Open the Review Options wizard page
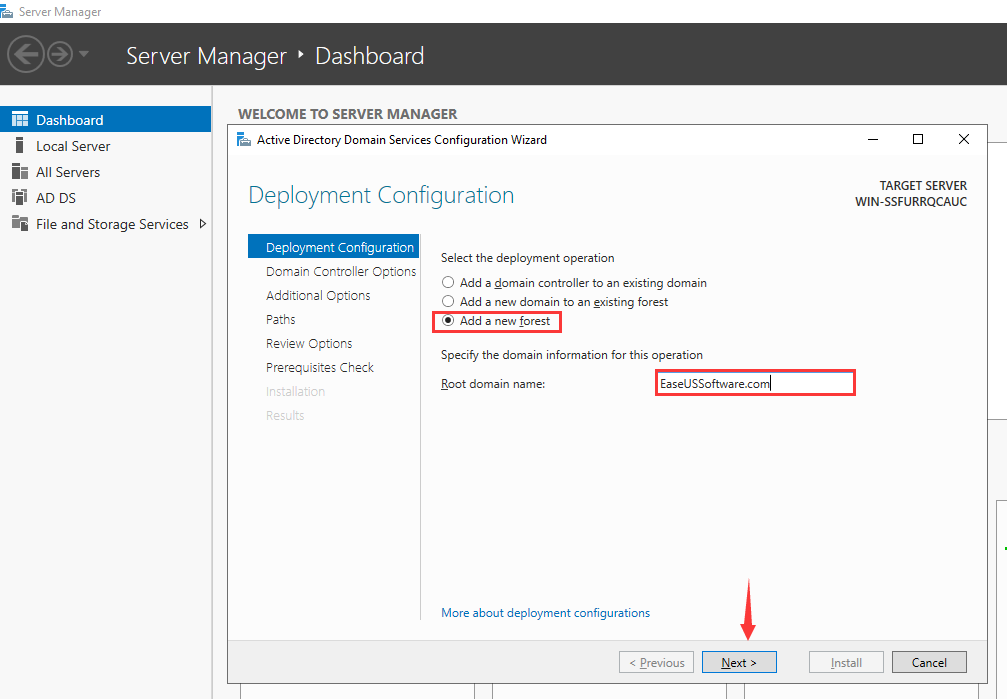The image size is (1007, 699). pyautogui.click(x=309, y=344)
